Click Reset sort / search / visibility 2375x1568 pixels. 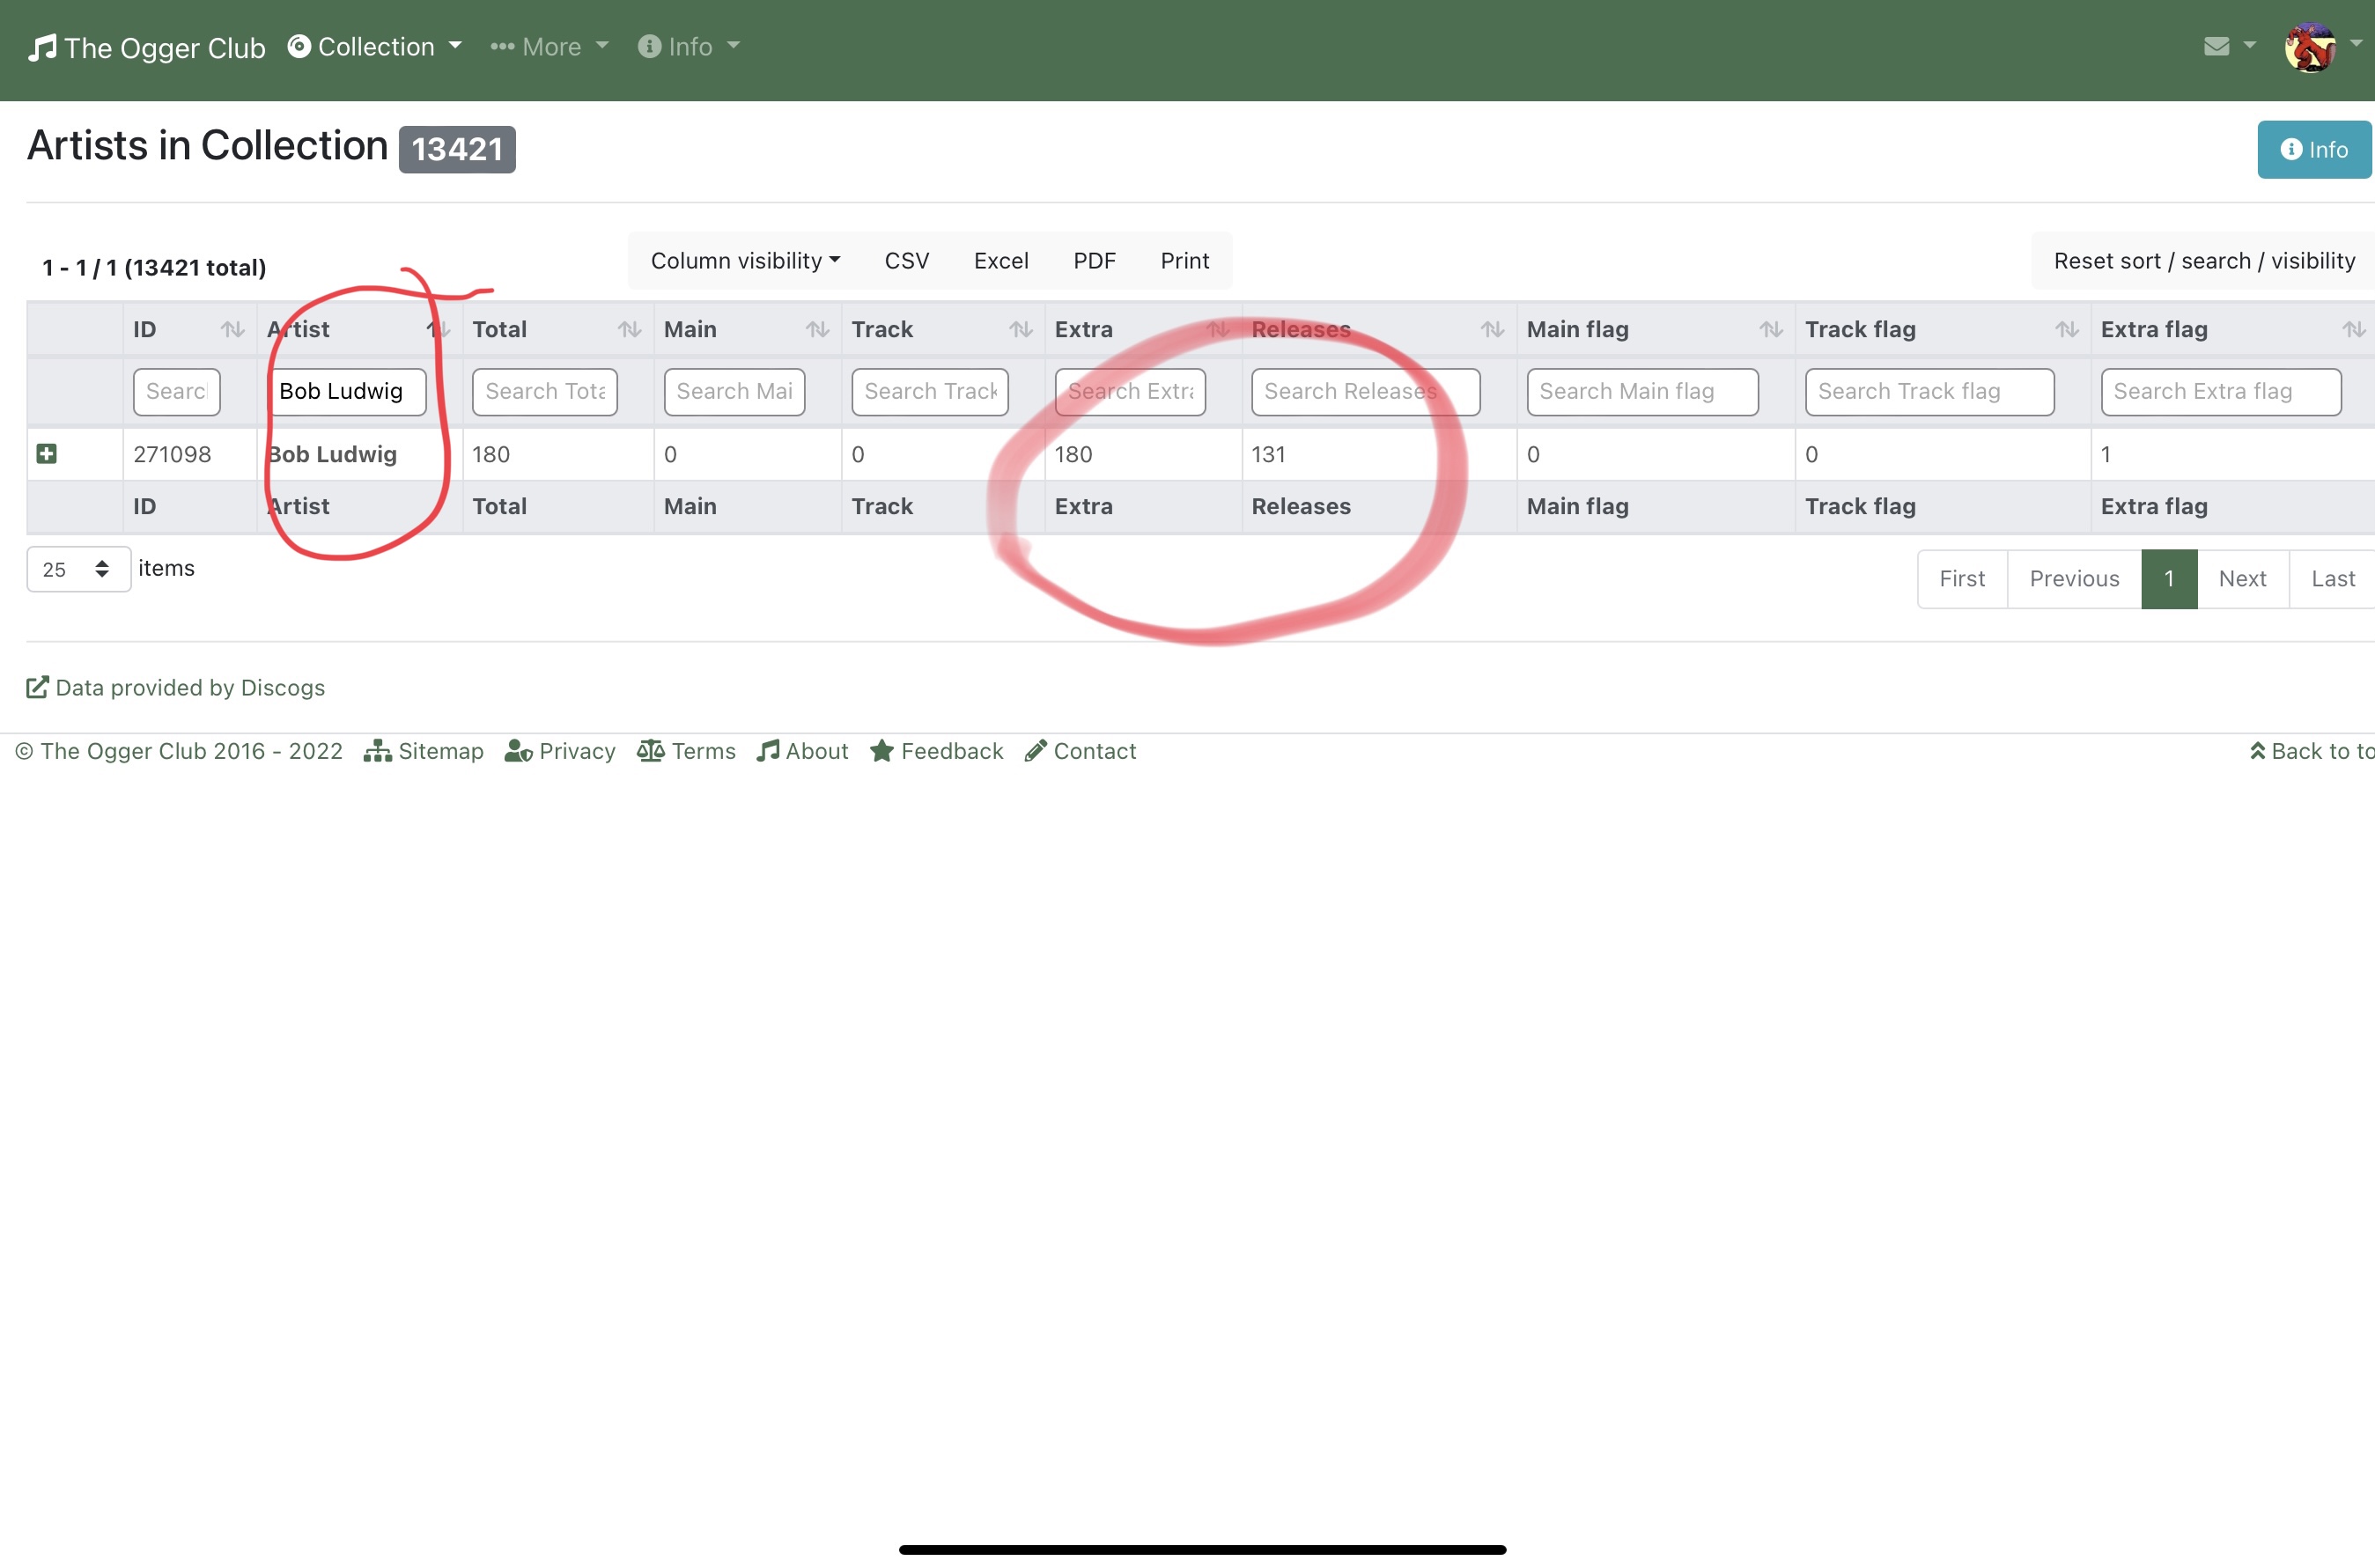click(2203, 261)
